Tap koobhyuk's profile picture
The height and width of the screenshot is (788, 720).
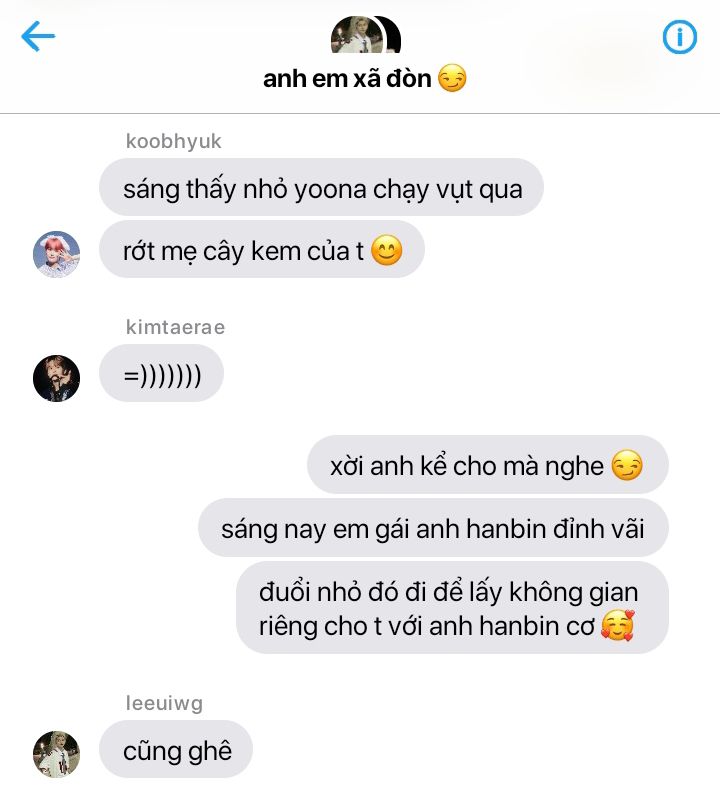pos(56,254)
